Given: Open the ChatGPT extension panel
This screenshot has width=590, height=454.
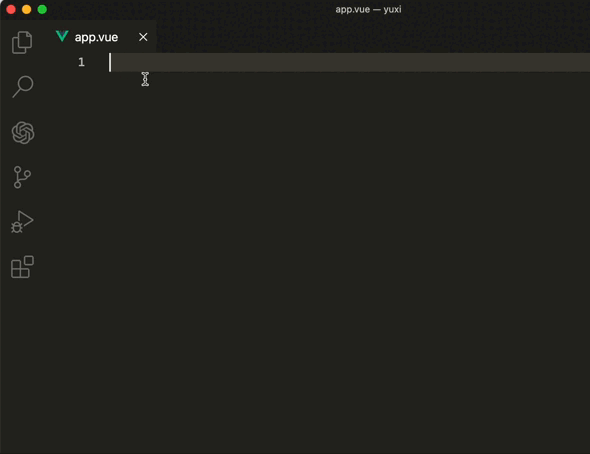Looking at the screenshot, I should pyautogui.click(x=23, y=133).
